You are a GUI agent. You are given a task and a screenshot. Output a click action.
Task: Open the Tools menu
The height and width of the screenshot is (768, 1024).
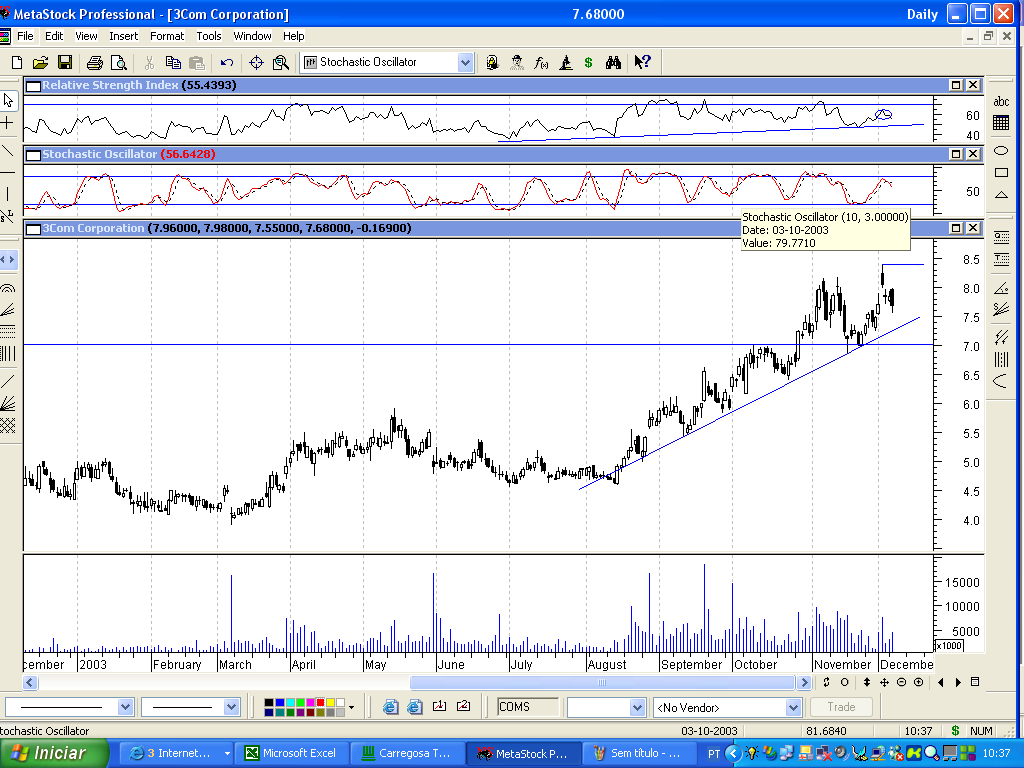point(209,36)
